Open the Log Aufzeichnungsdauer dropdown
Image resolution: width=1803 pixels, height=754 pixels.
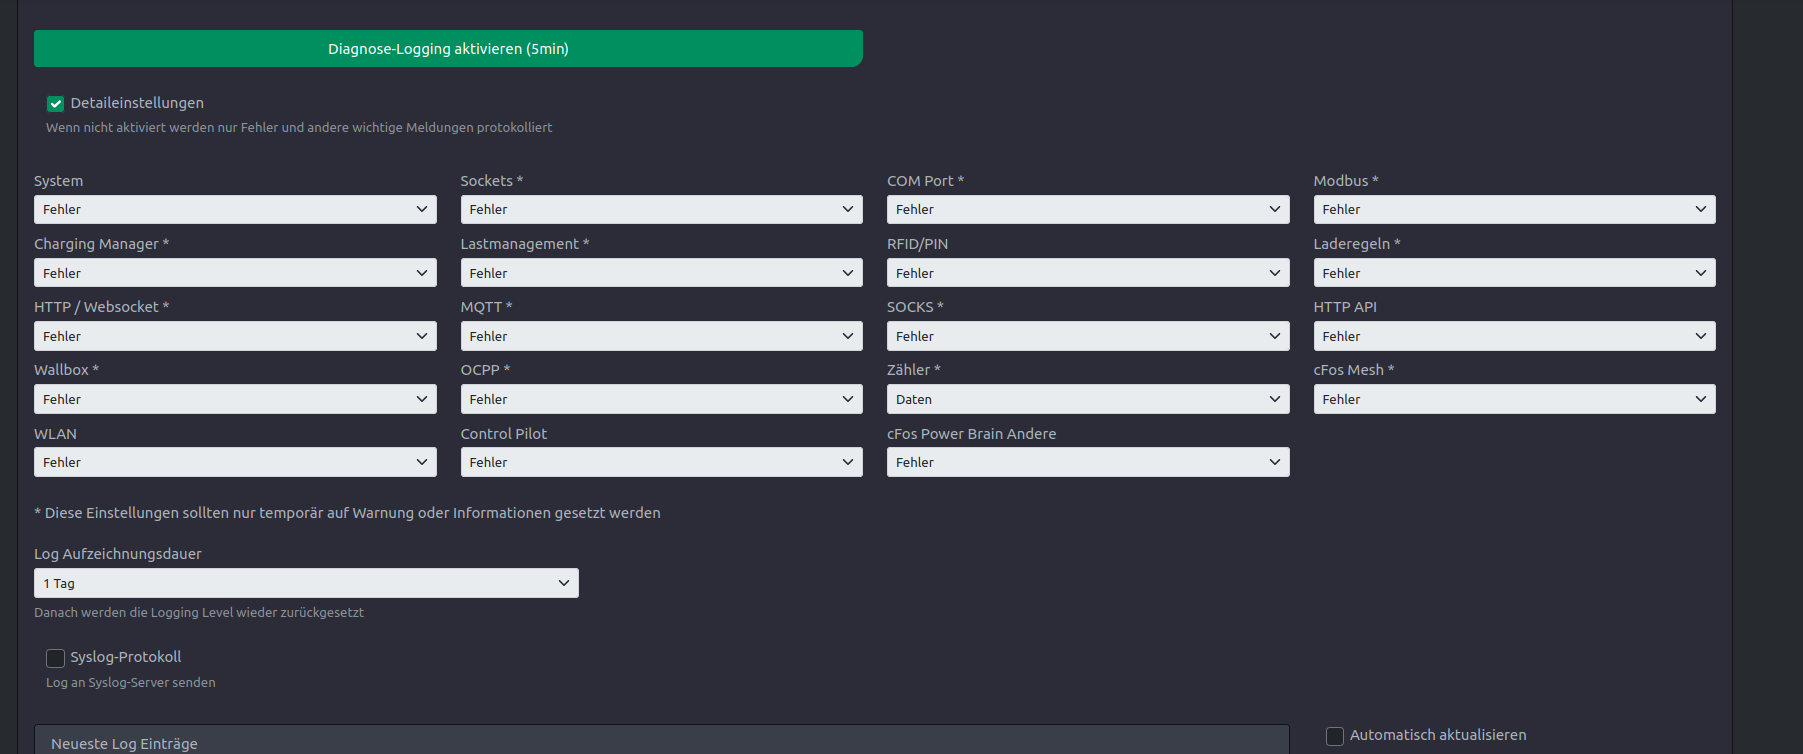[306, 583]
